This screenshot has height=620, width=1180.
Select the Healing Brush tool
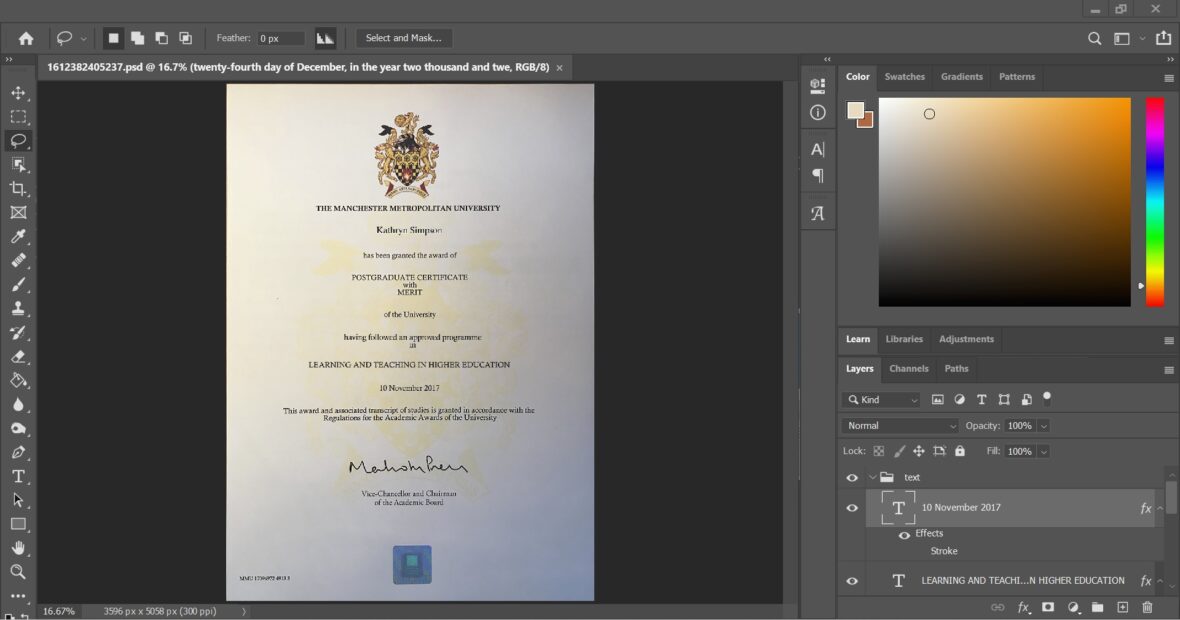coord(18,260)
